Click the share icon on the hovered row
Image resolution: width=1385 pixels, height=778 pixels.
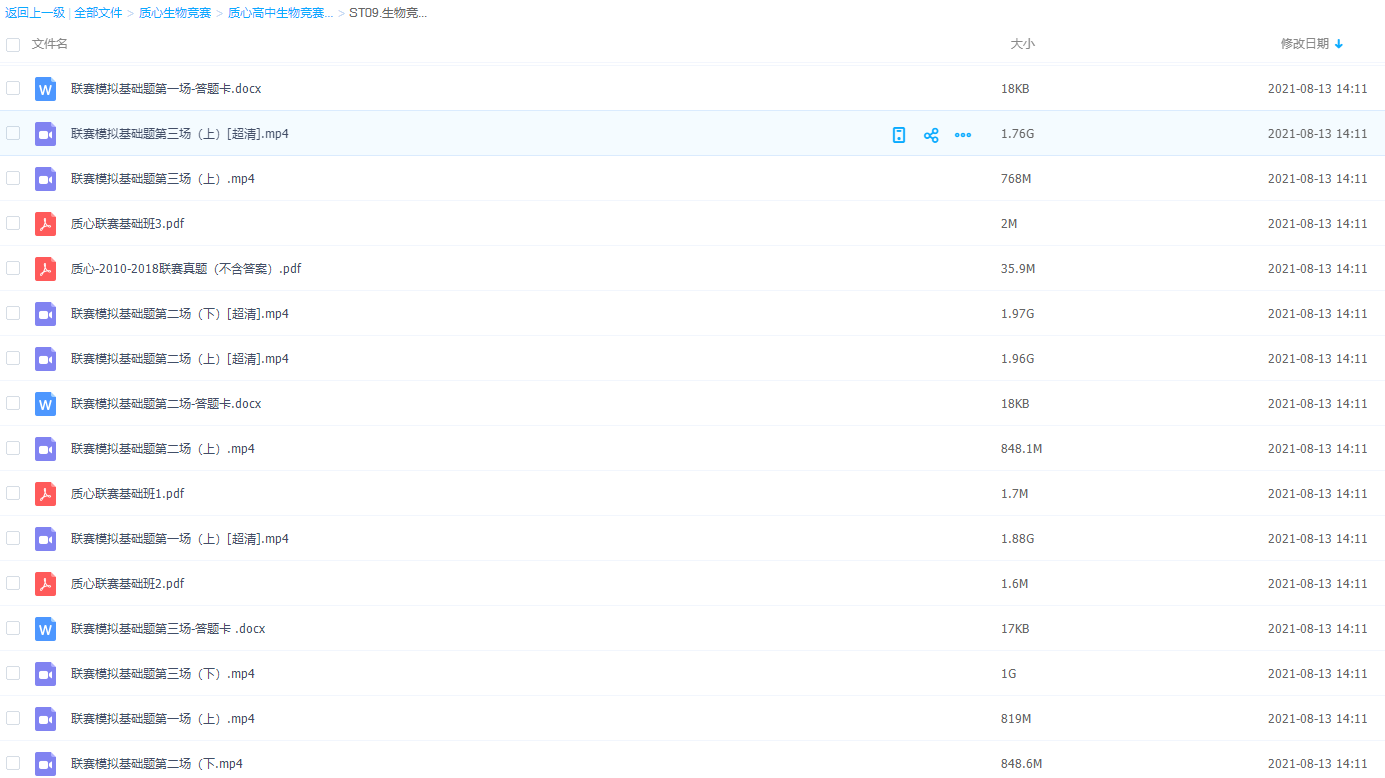tap(931, 135)
